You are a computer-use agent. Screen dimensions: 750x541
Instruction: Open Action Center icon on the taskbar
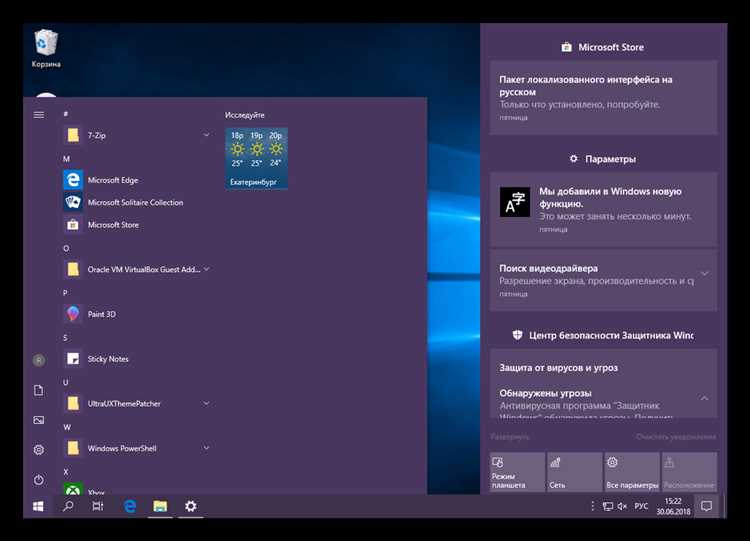[706, 506]
